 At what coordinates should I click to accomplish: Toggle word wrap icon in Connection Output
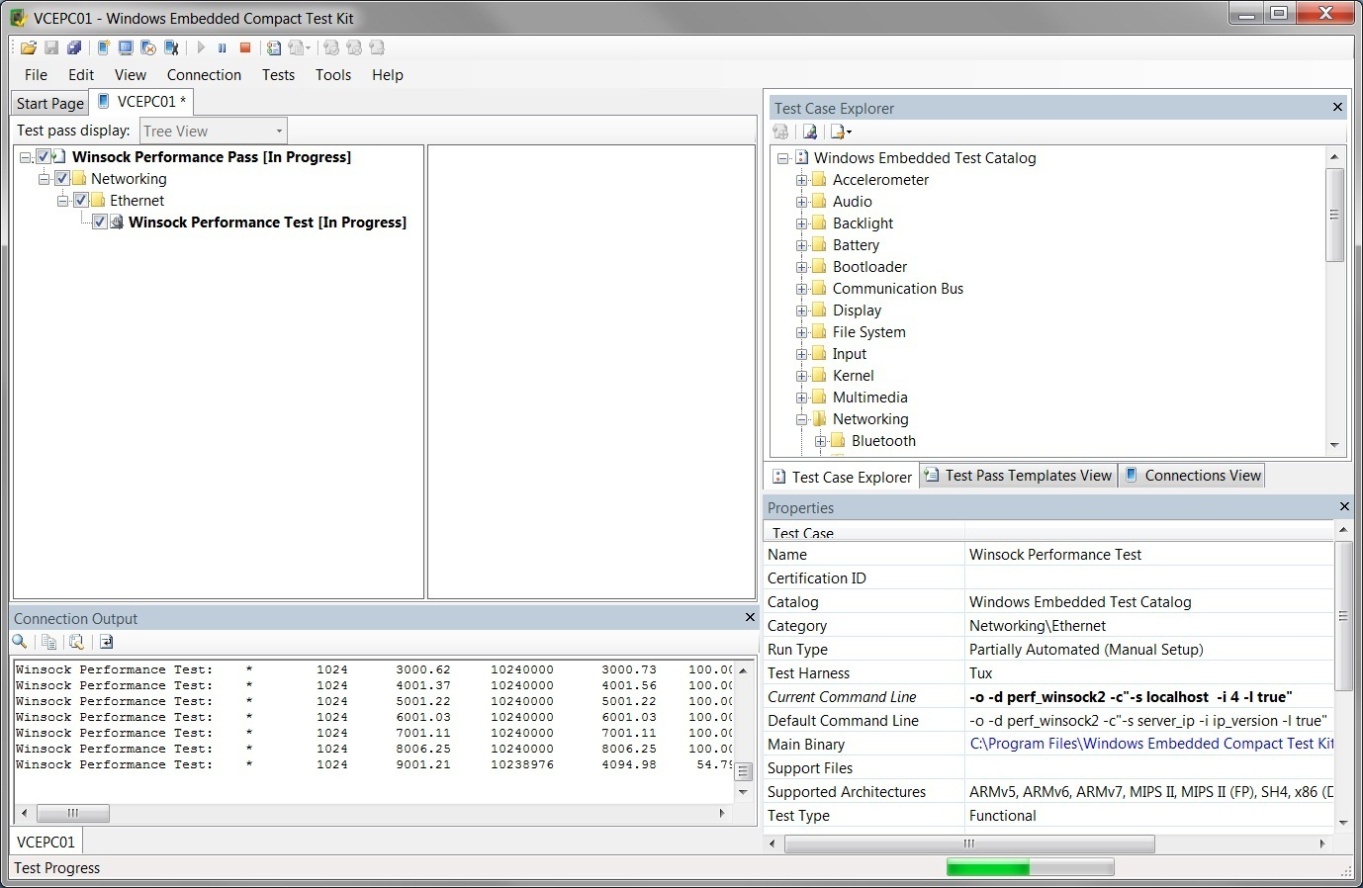(106, 642)
